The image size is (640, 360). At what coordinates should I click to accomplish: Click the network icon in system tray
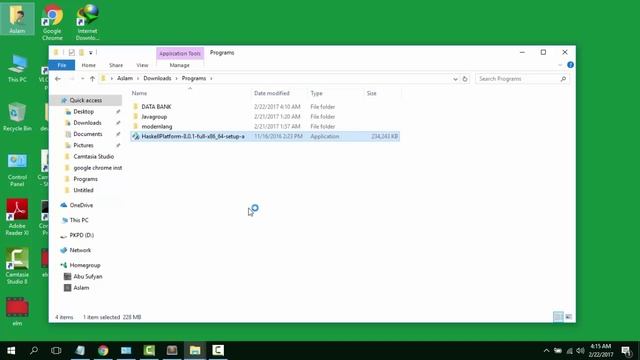point(569,351)
